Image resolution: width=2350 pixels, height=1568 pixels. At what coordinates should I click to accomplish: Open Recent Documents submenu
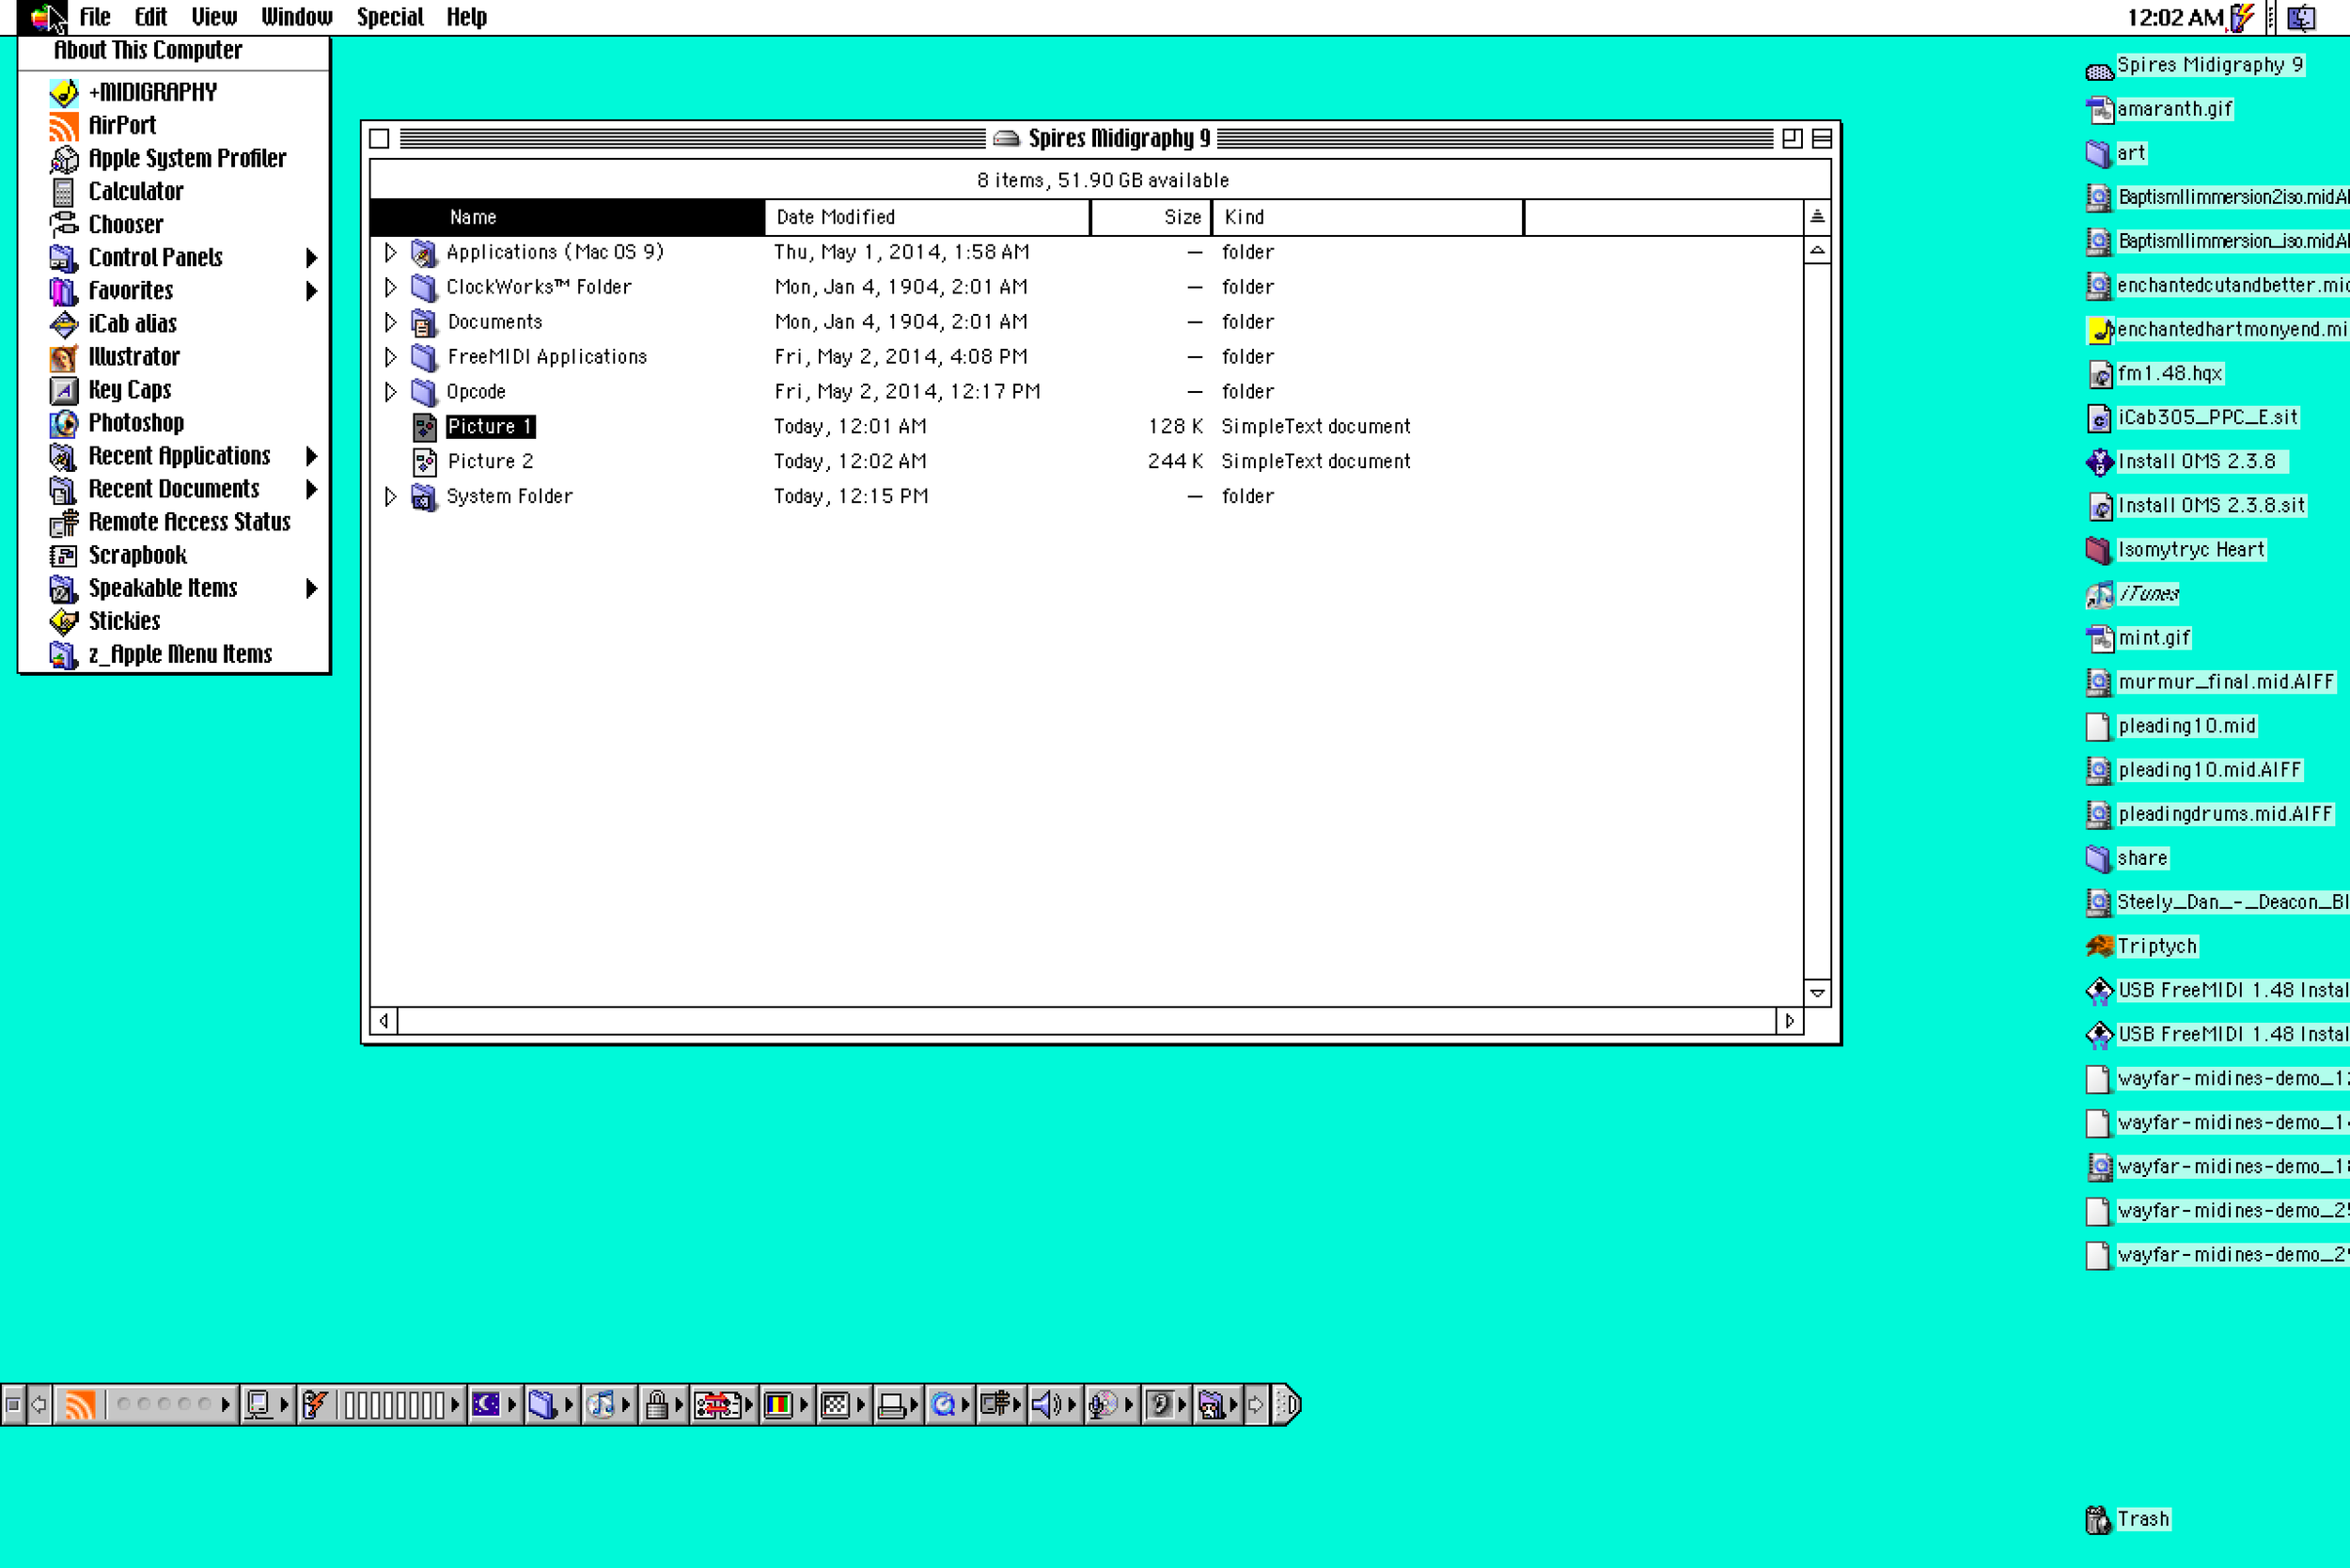pos(174,489)
